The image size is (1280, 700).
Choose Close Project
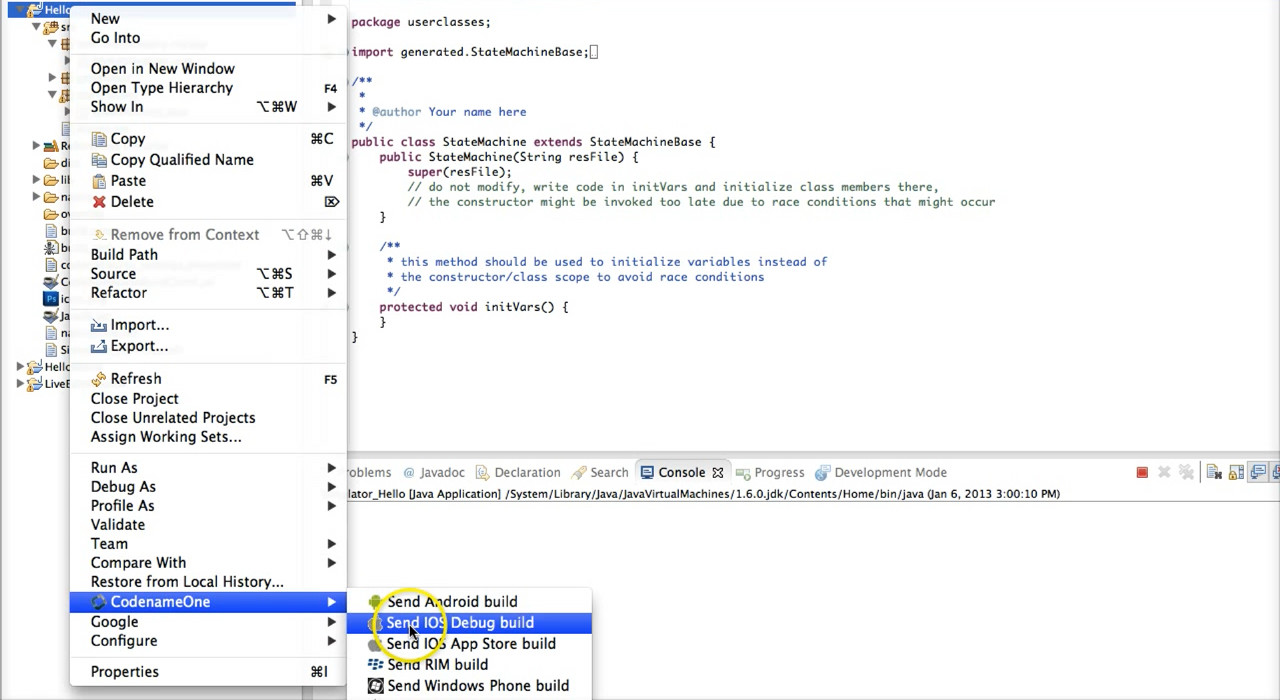[208, 399]
